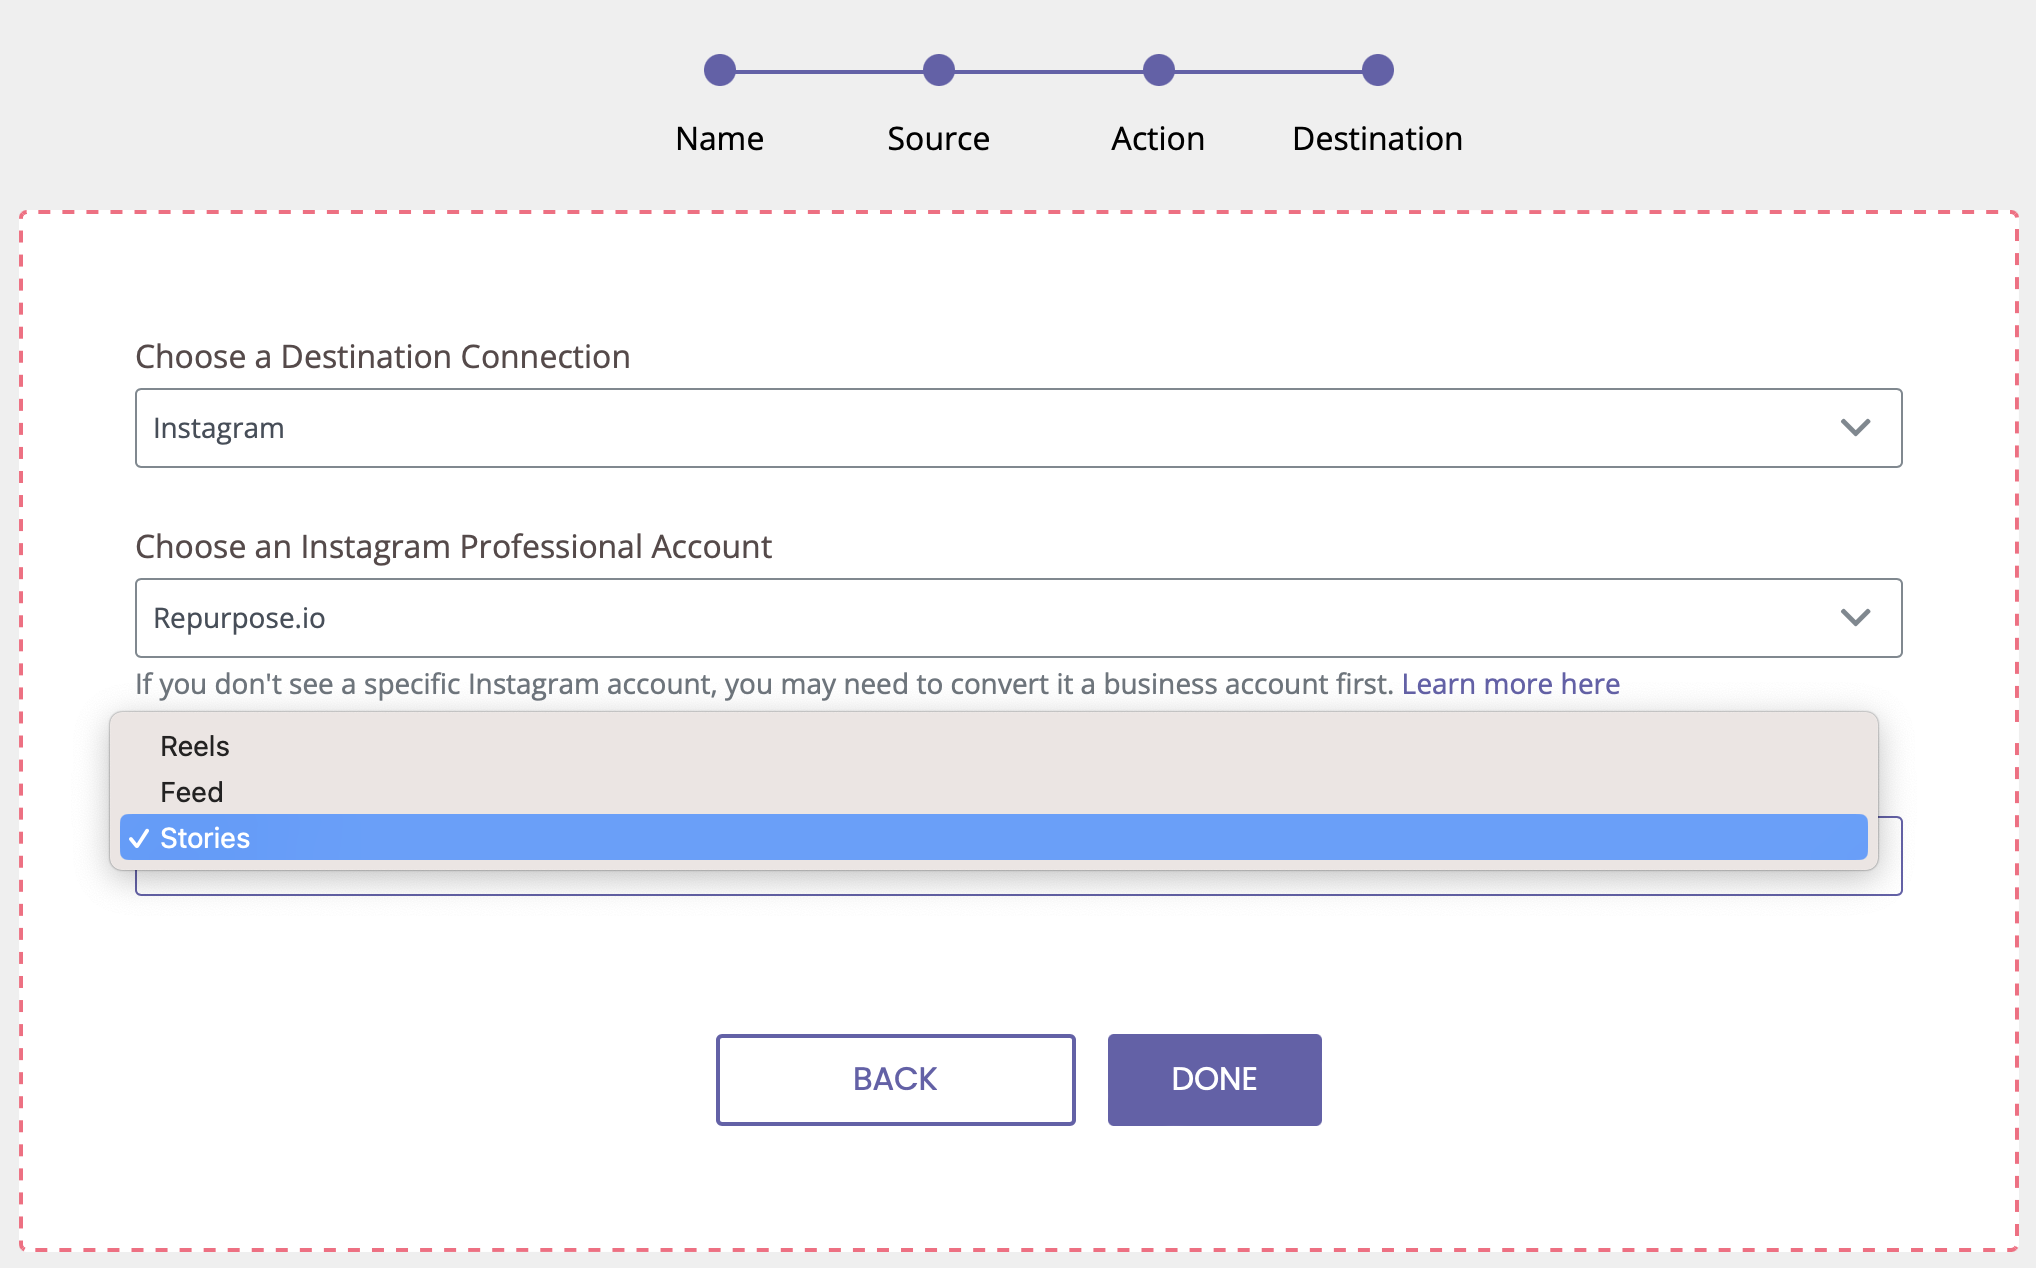Choose the Feed option in list
The width and height of the screenshot is (2036, 1268).
[x=993, y=792]
